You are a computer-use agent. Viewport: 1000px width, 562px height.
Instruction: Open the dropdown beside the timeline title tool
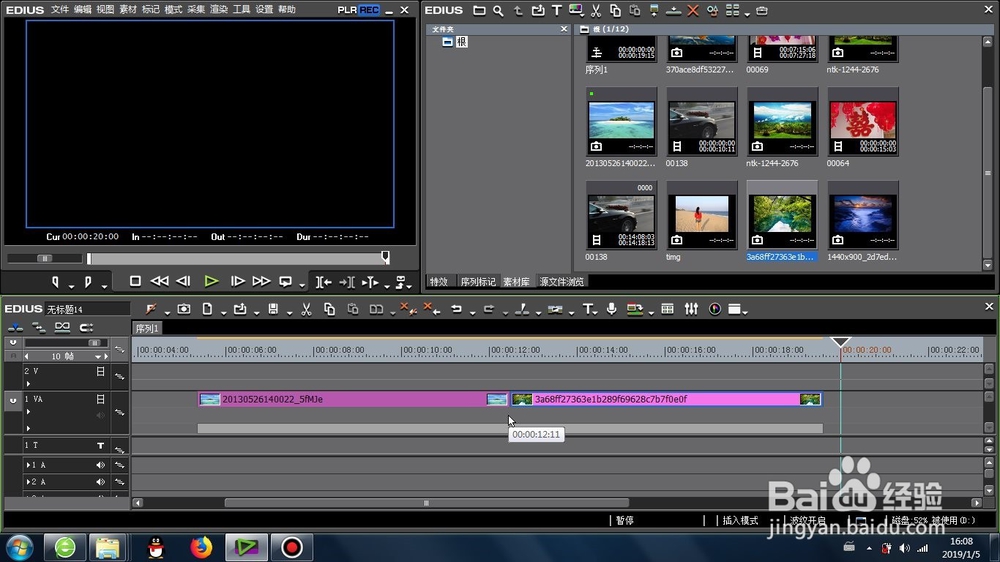595,313
